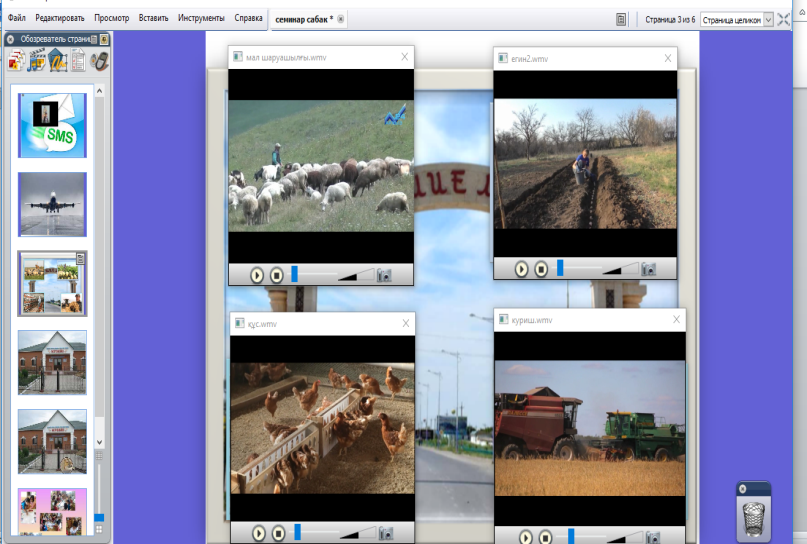807x544 pixels.
Task: Play the куриш.wmv video
Action: [525, 537]
